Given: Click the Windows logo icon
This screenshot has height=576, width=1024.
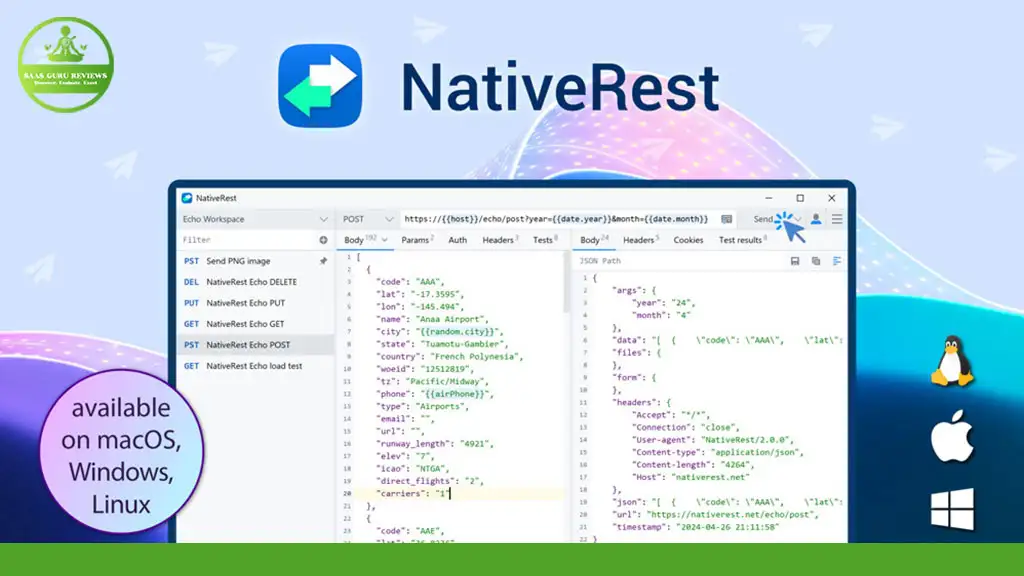Looking at the screenshot, I should pos(952,509).
